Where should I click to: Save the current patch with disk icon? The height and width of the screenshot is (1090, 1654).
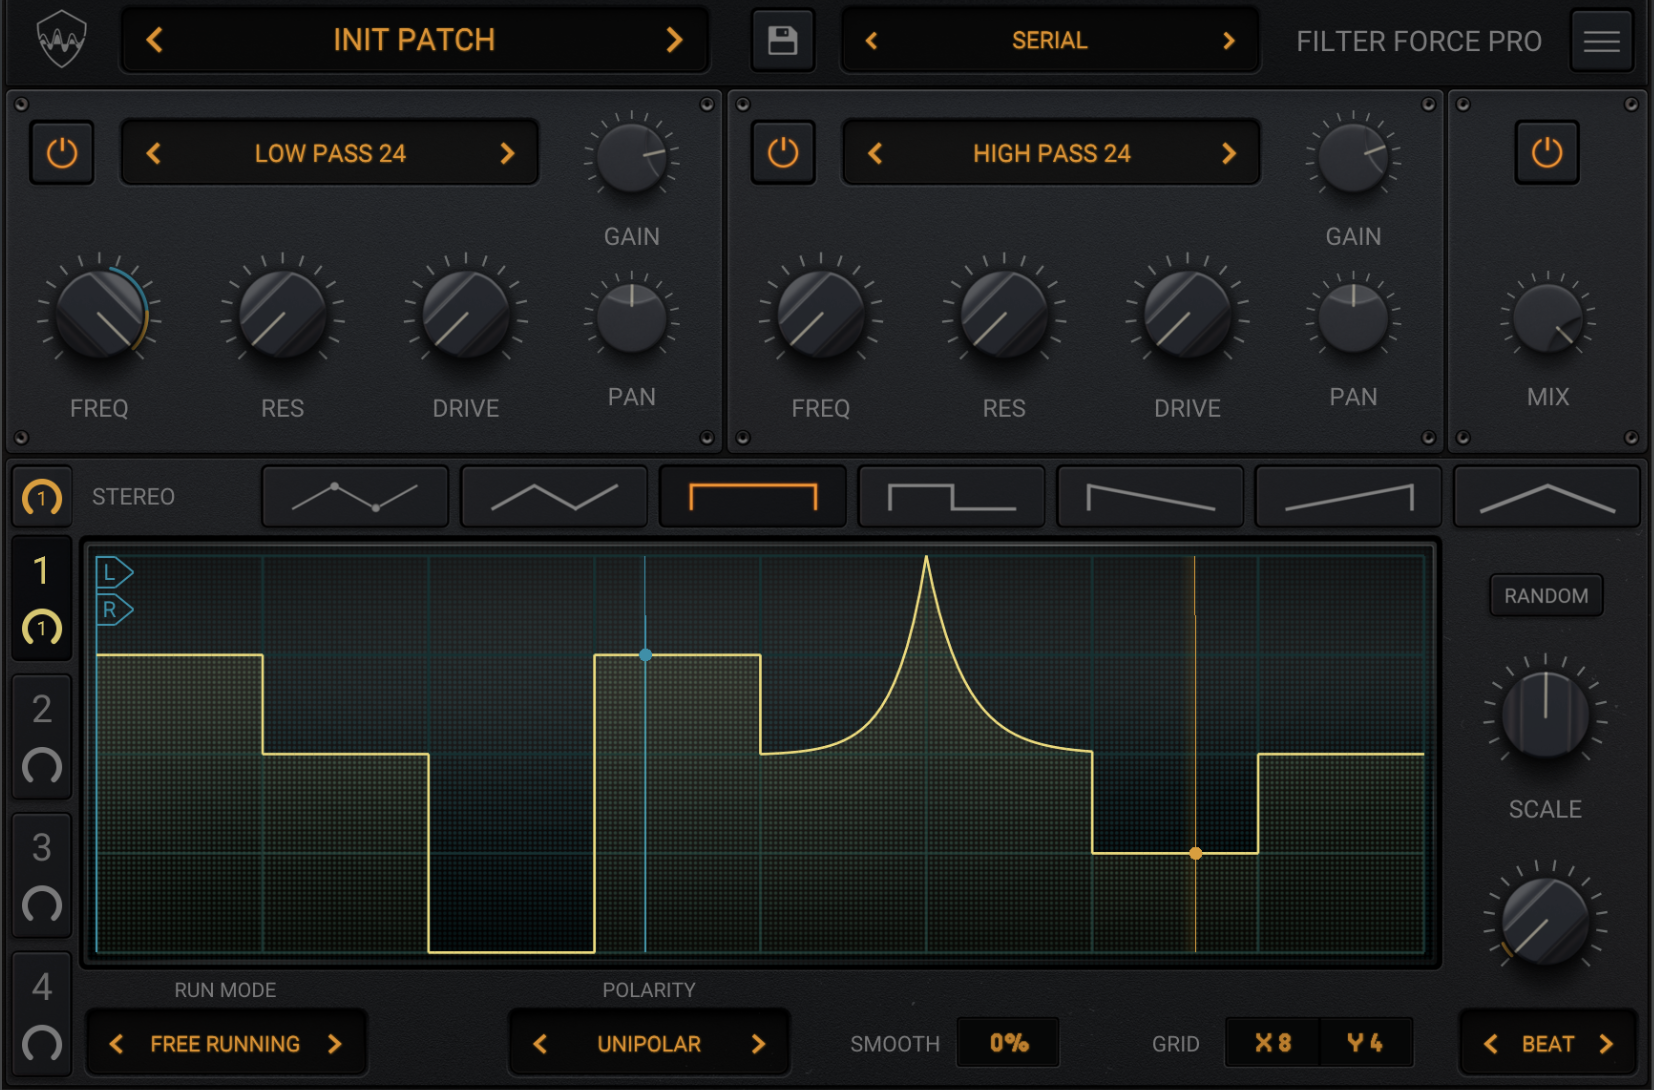[782, 40]
